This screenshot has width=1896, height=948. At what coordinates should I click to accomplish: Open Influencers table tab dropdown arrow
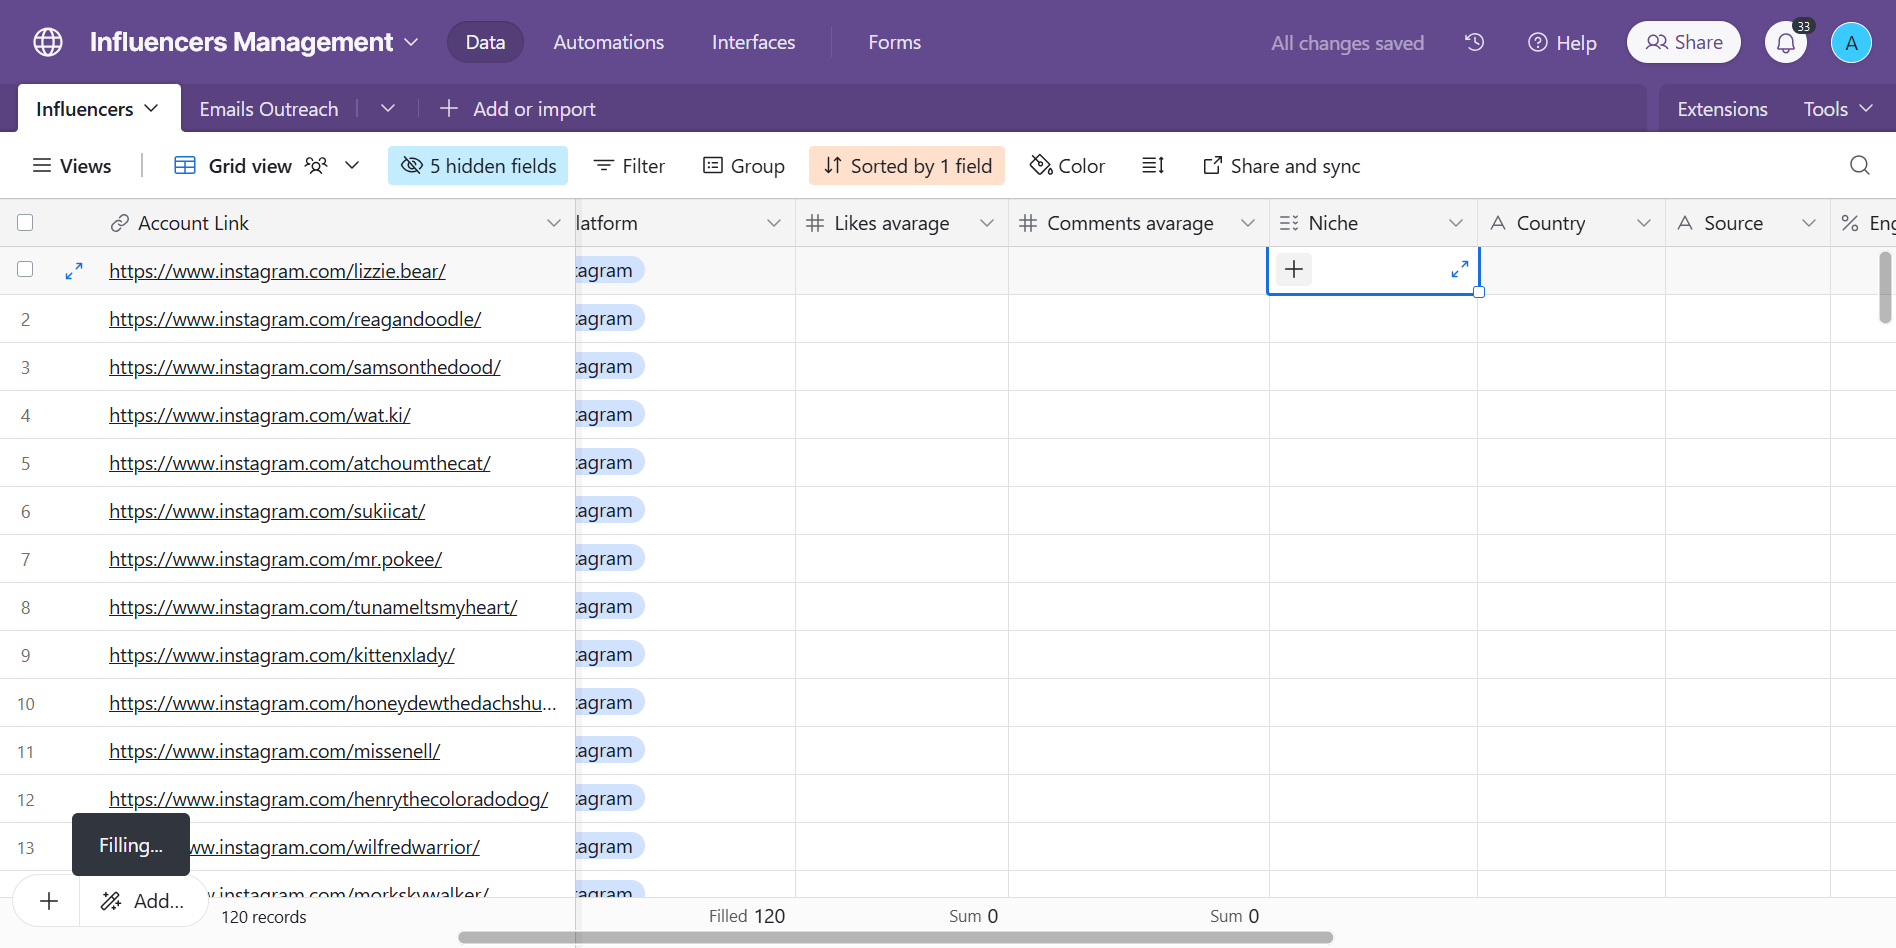[151, 108]
